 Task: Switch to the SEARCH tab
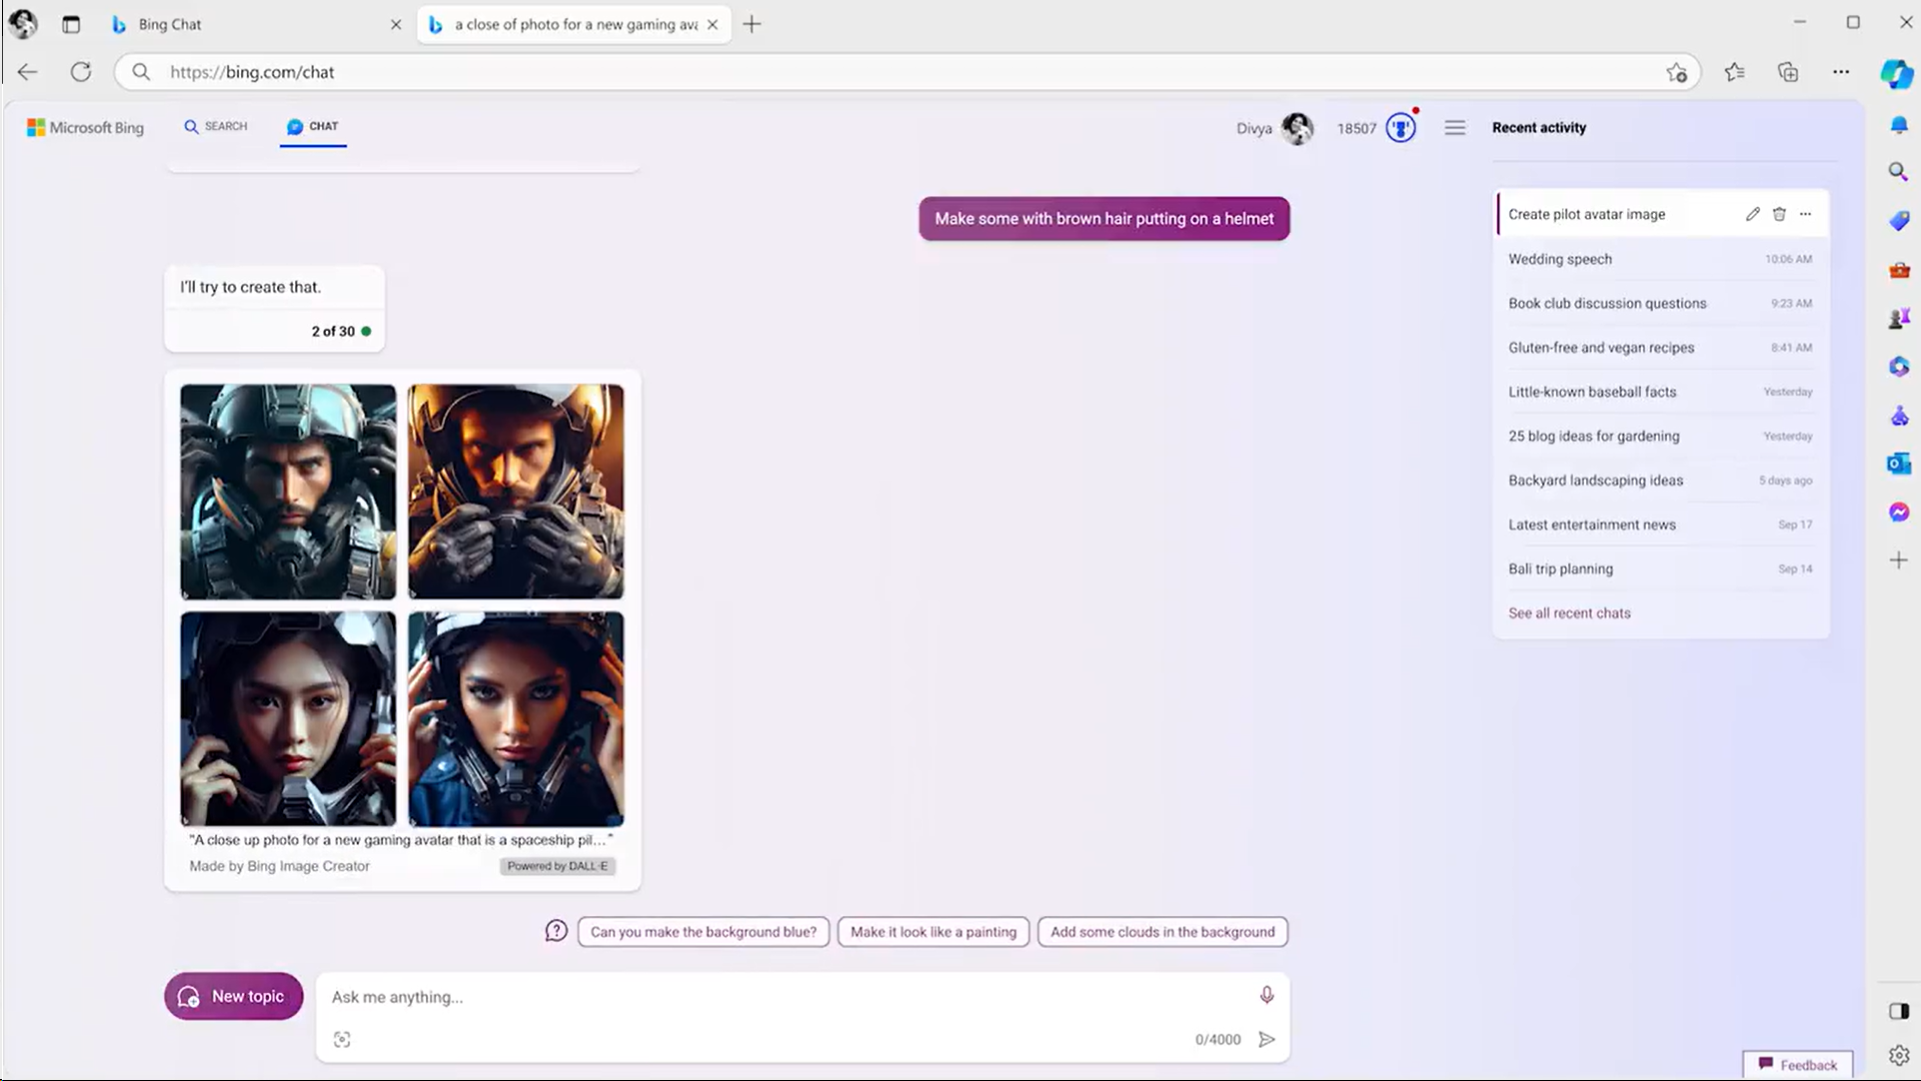[215, 126]
